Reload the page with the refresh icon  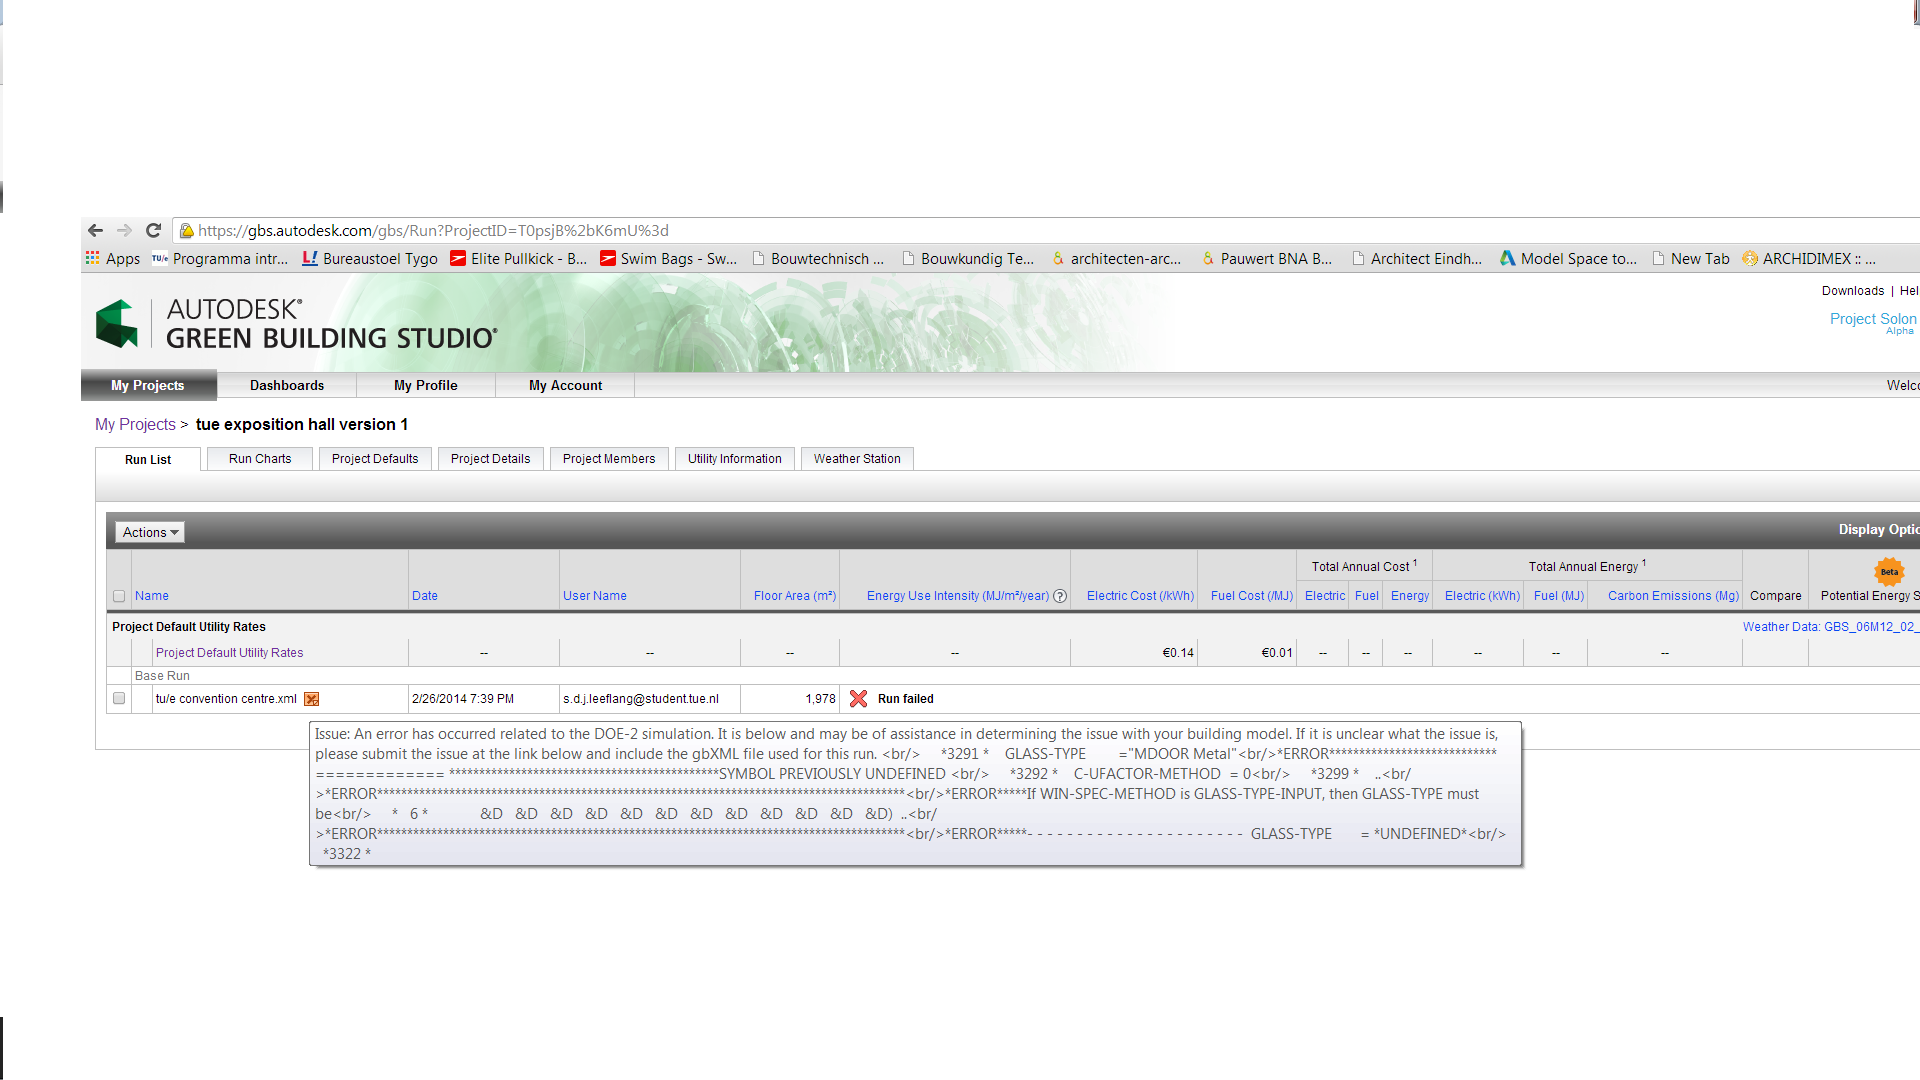click(153, 231)
